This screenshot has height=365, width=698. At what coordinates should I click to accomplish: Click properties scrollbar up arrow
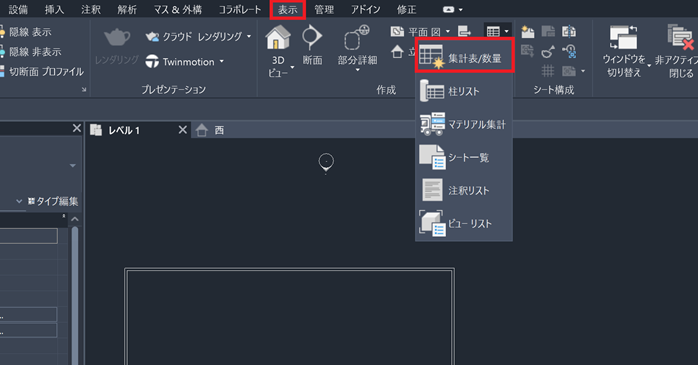point(75,219)
